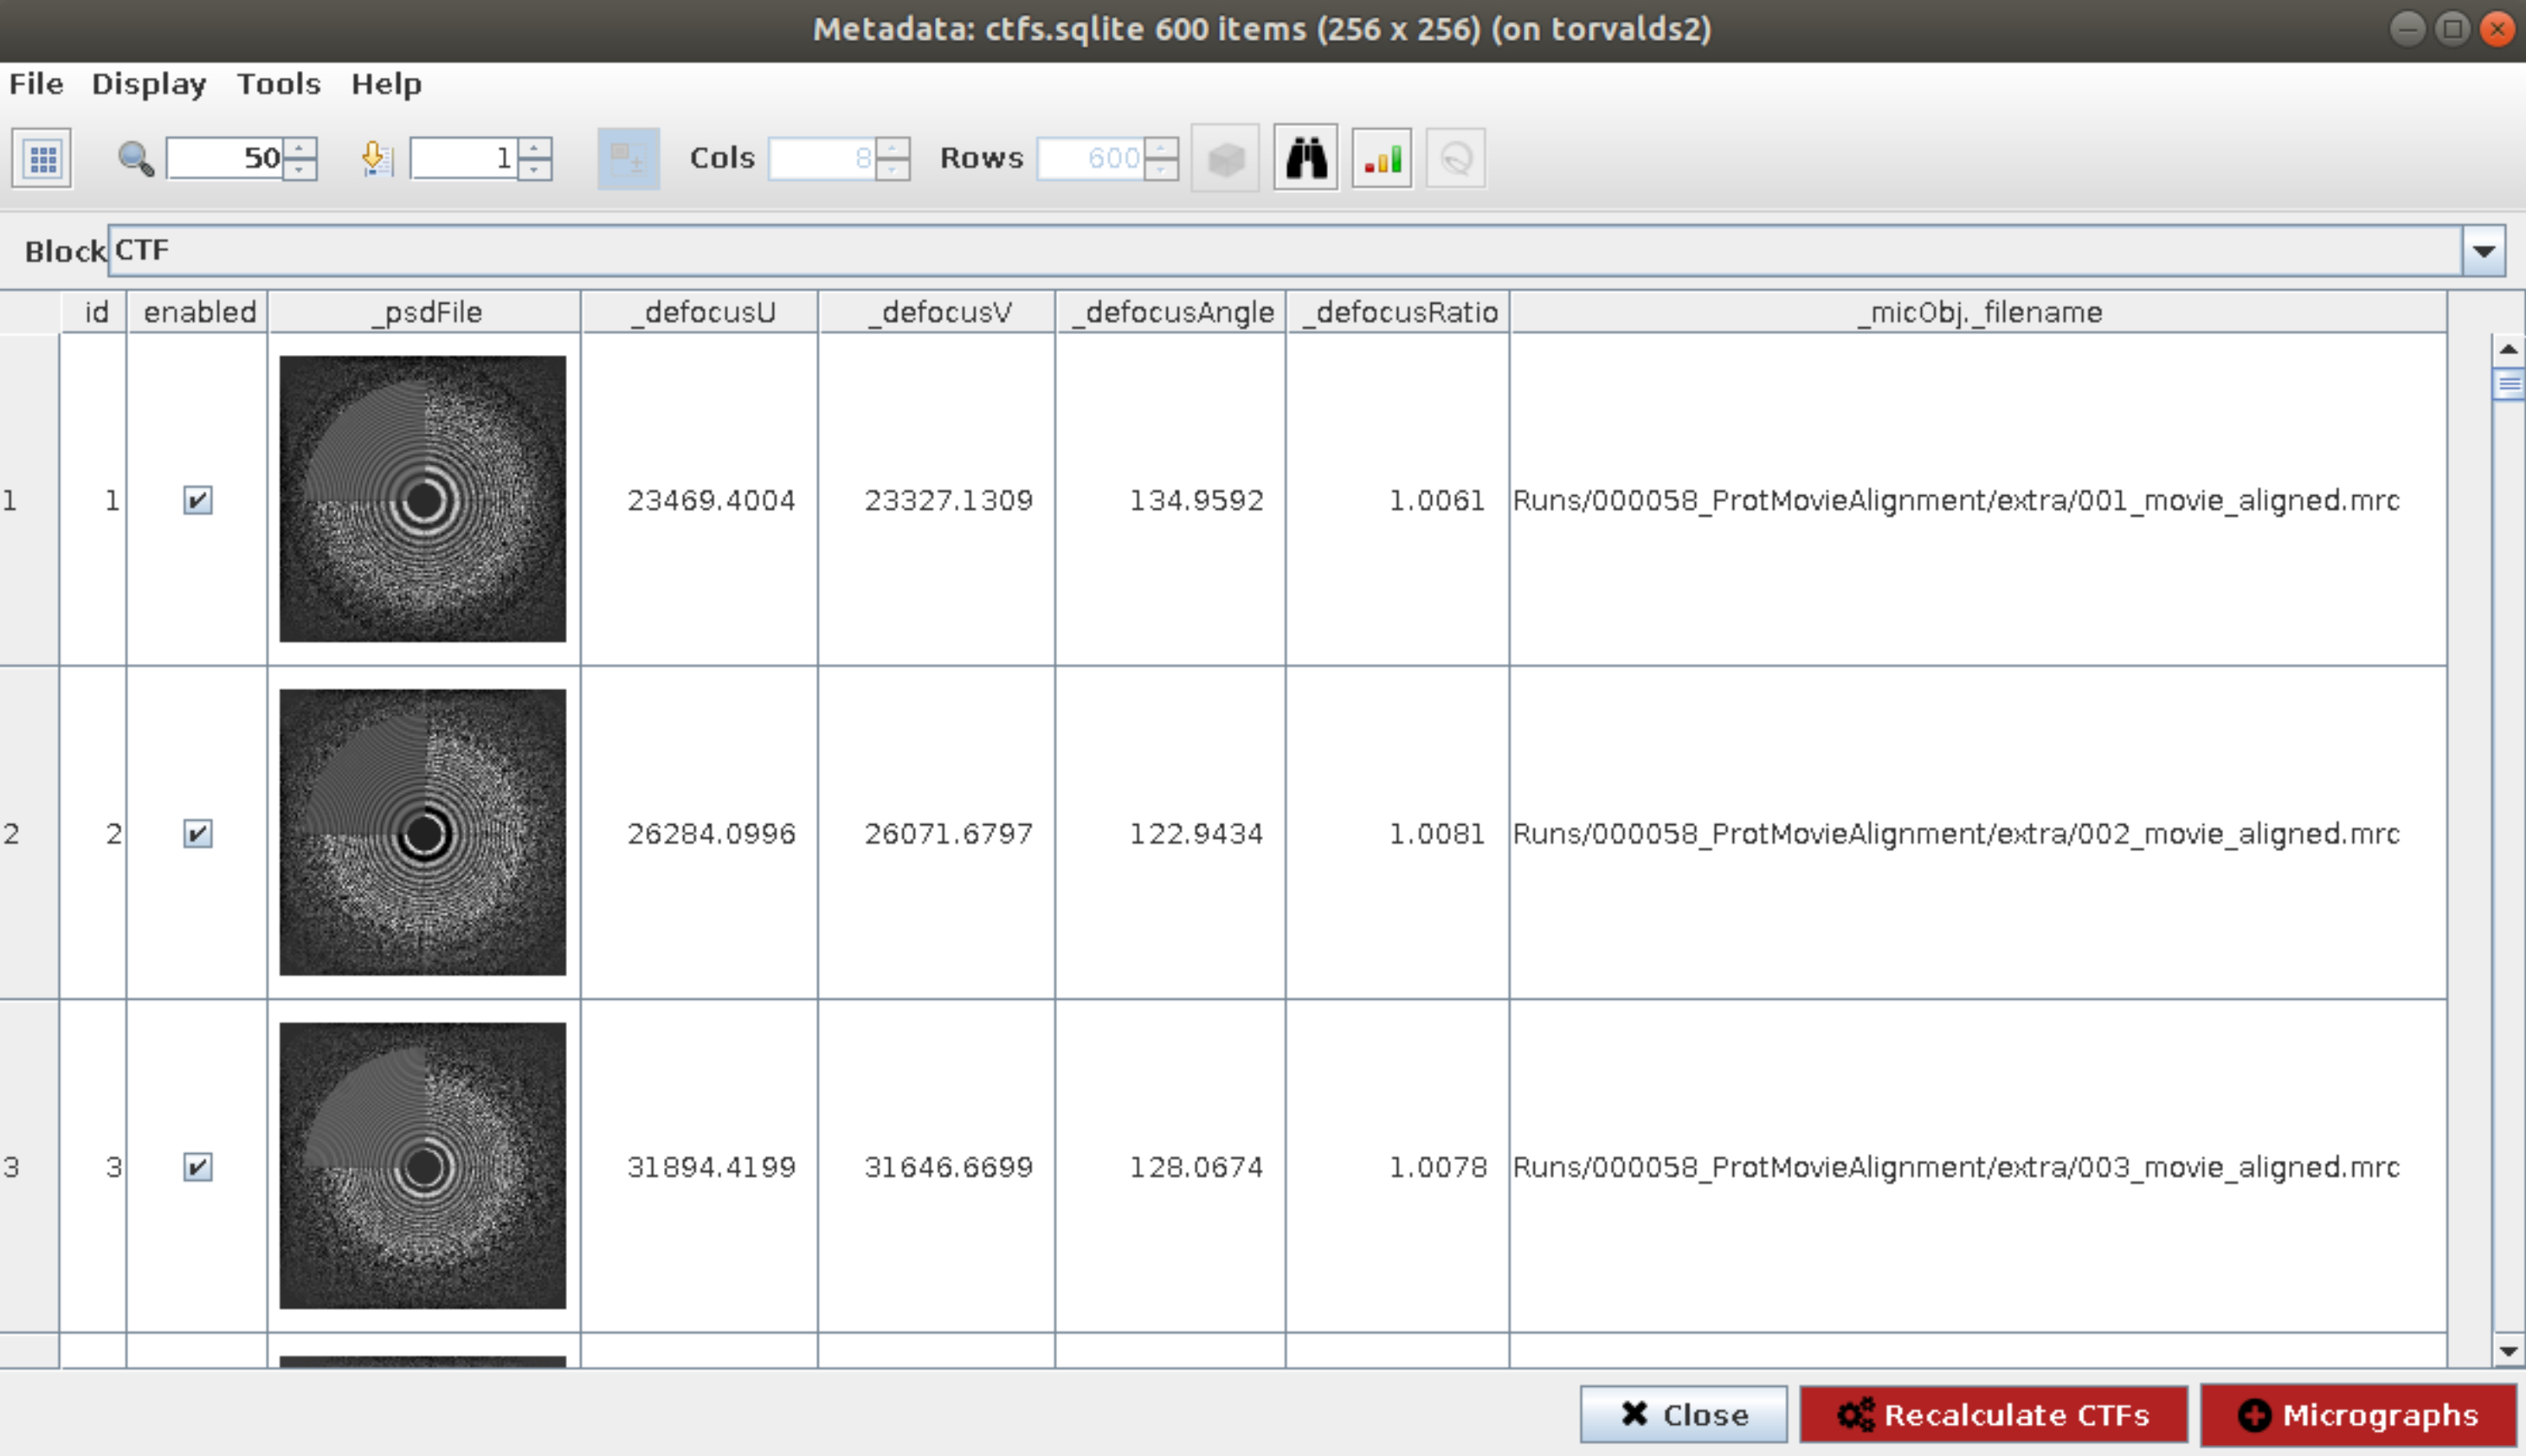Increase the zoom value stepper
The height and width of the screenshot is (1456, 2526).
(x=300, y=149)
